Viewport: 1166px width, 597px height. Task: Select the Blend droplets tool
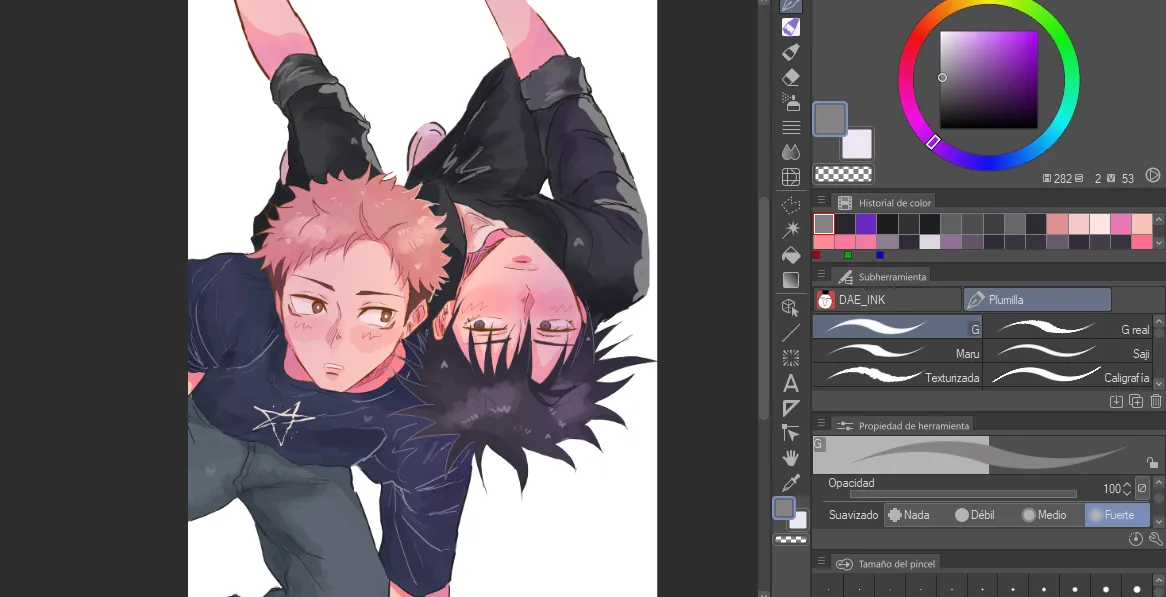(790, 152)
